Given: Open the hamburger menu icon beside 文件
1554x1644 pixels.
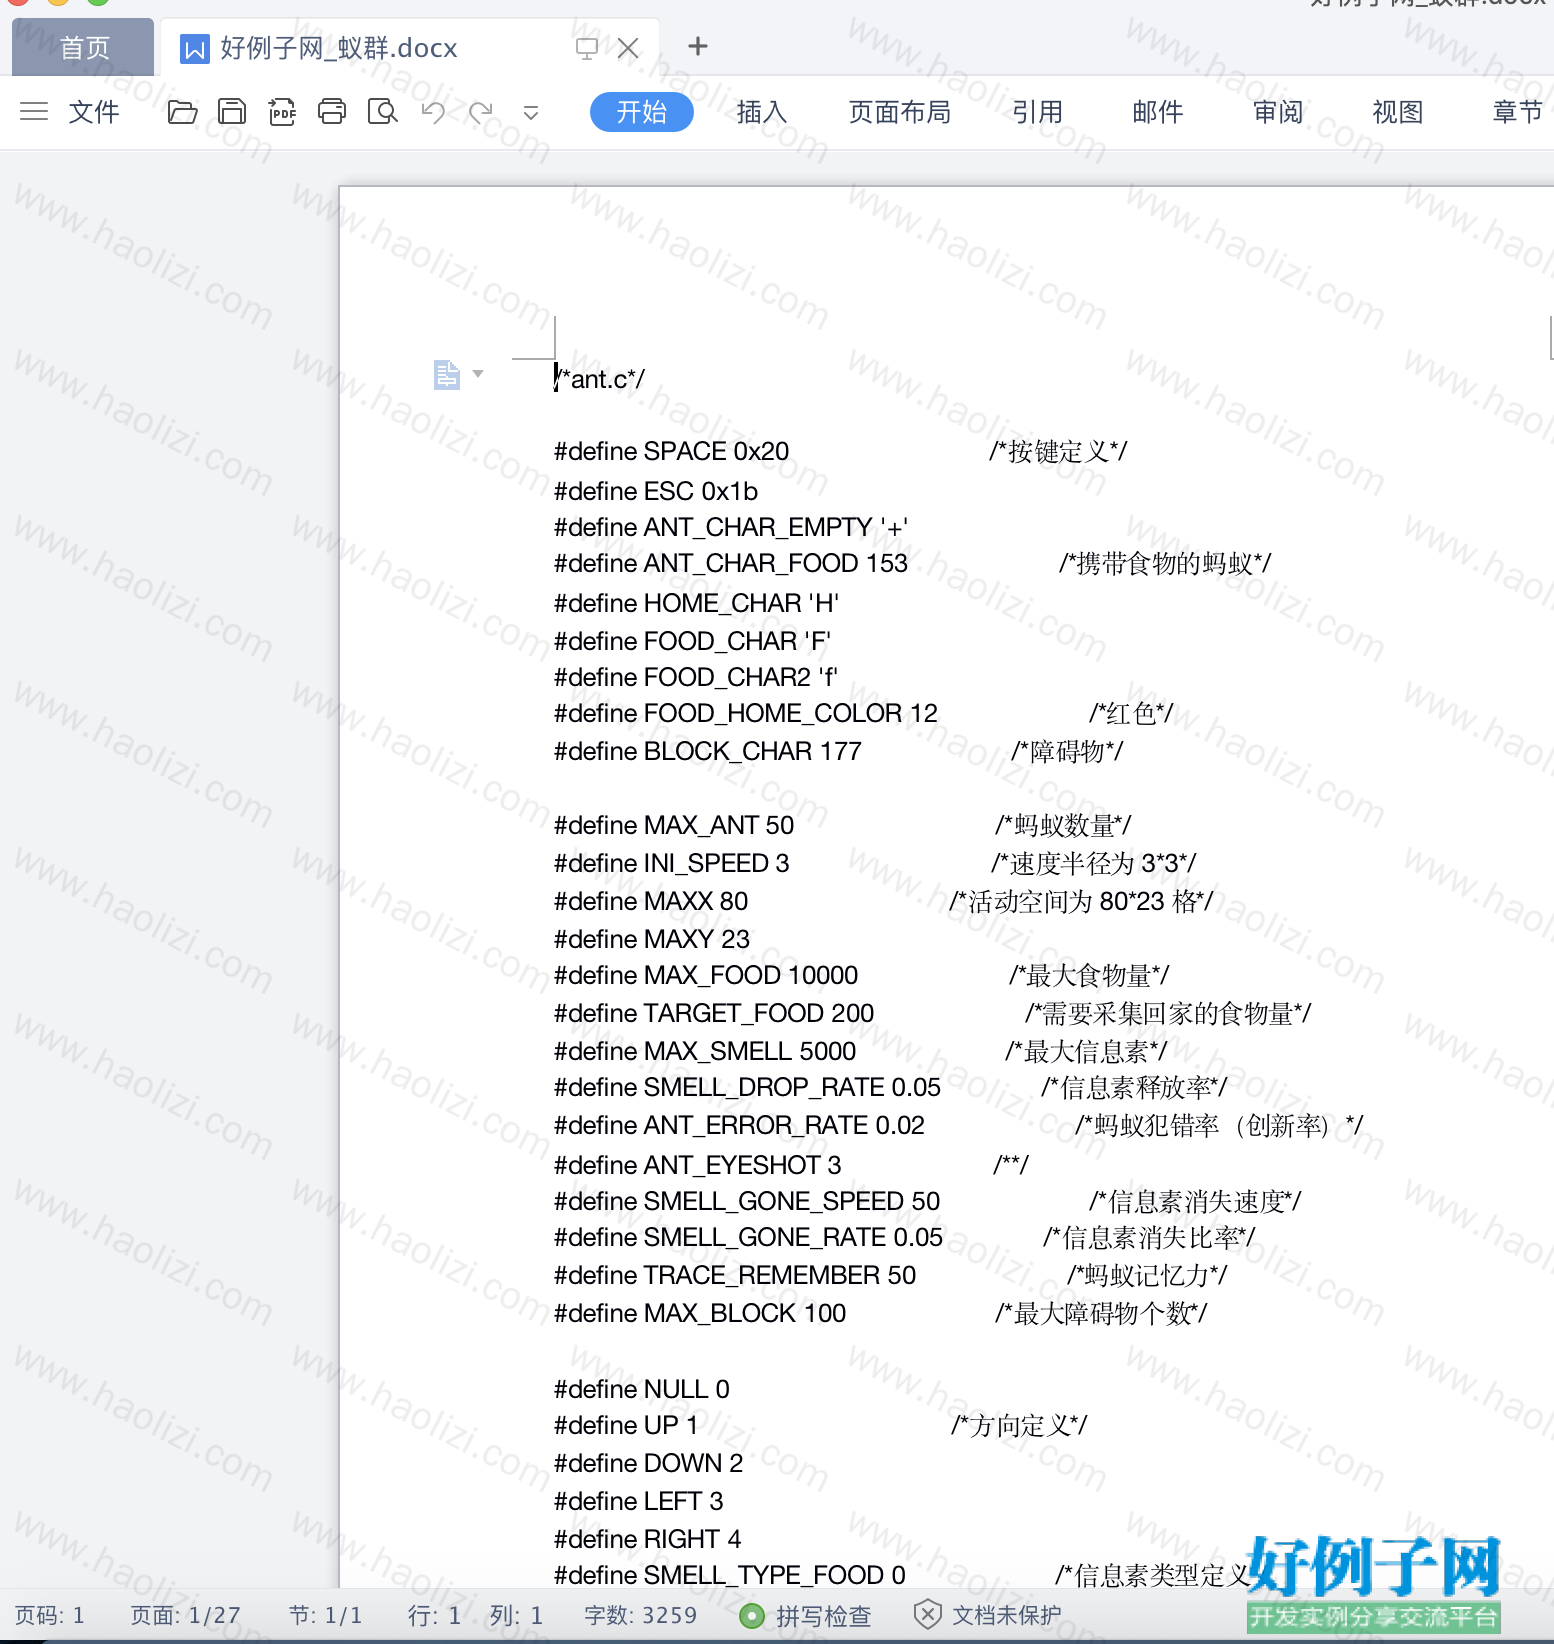Looking at the screenshot, I should point(34,111).
